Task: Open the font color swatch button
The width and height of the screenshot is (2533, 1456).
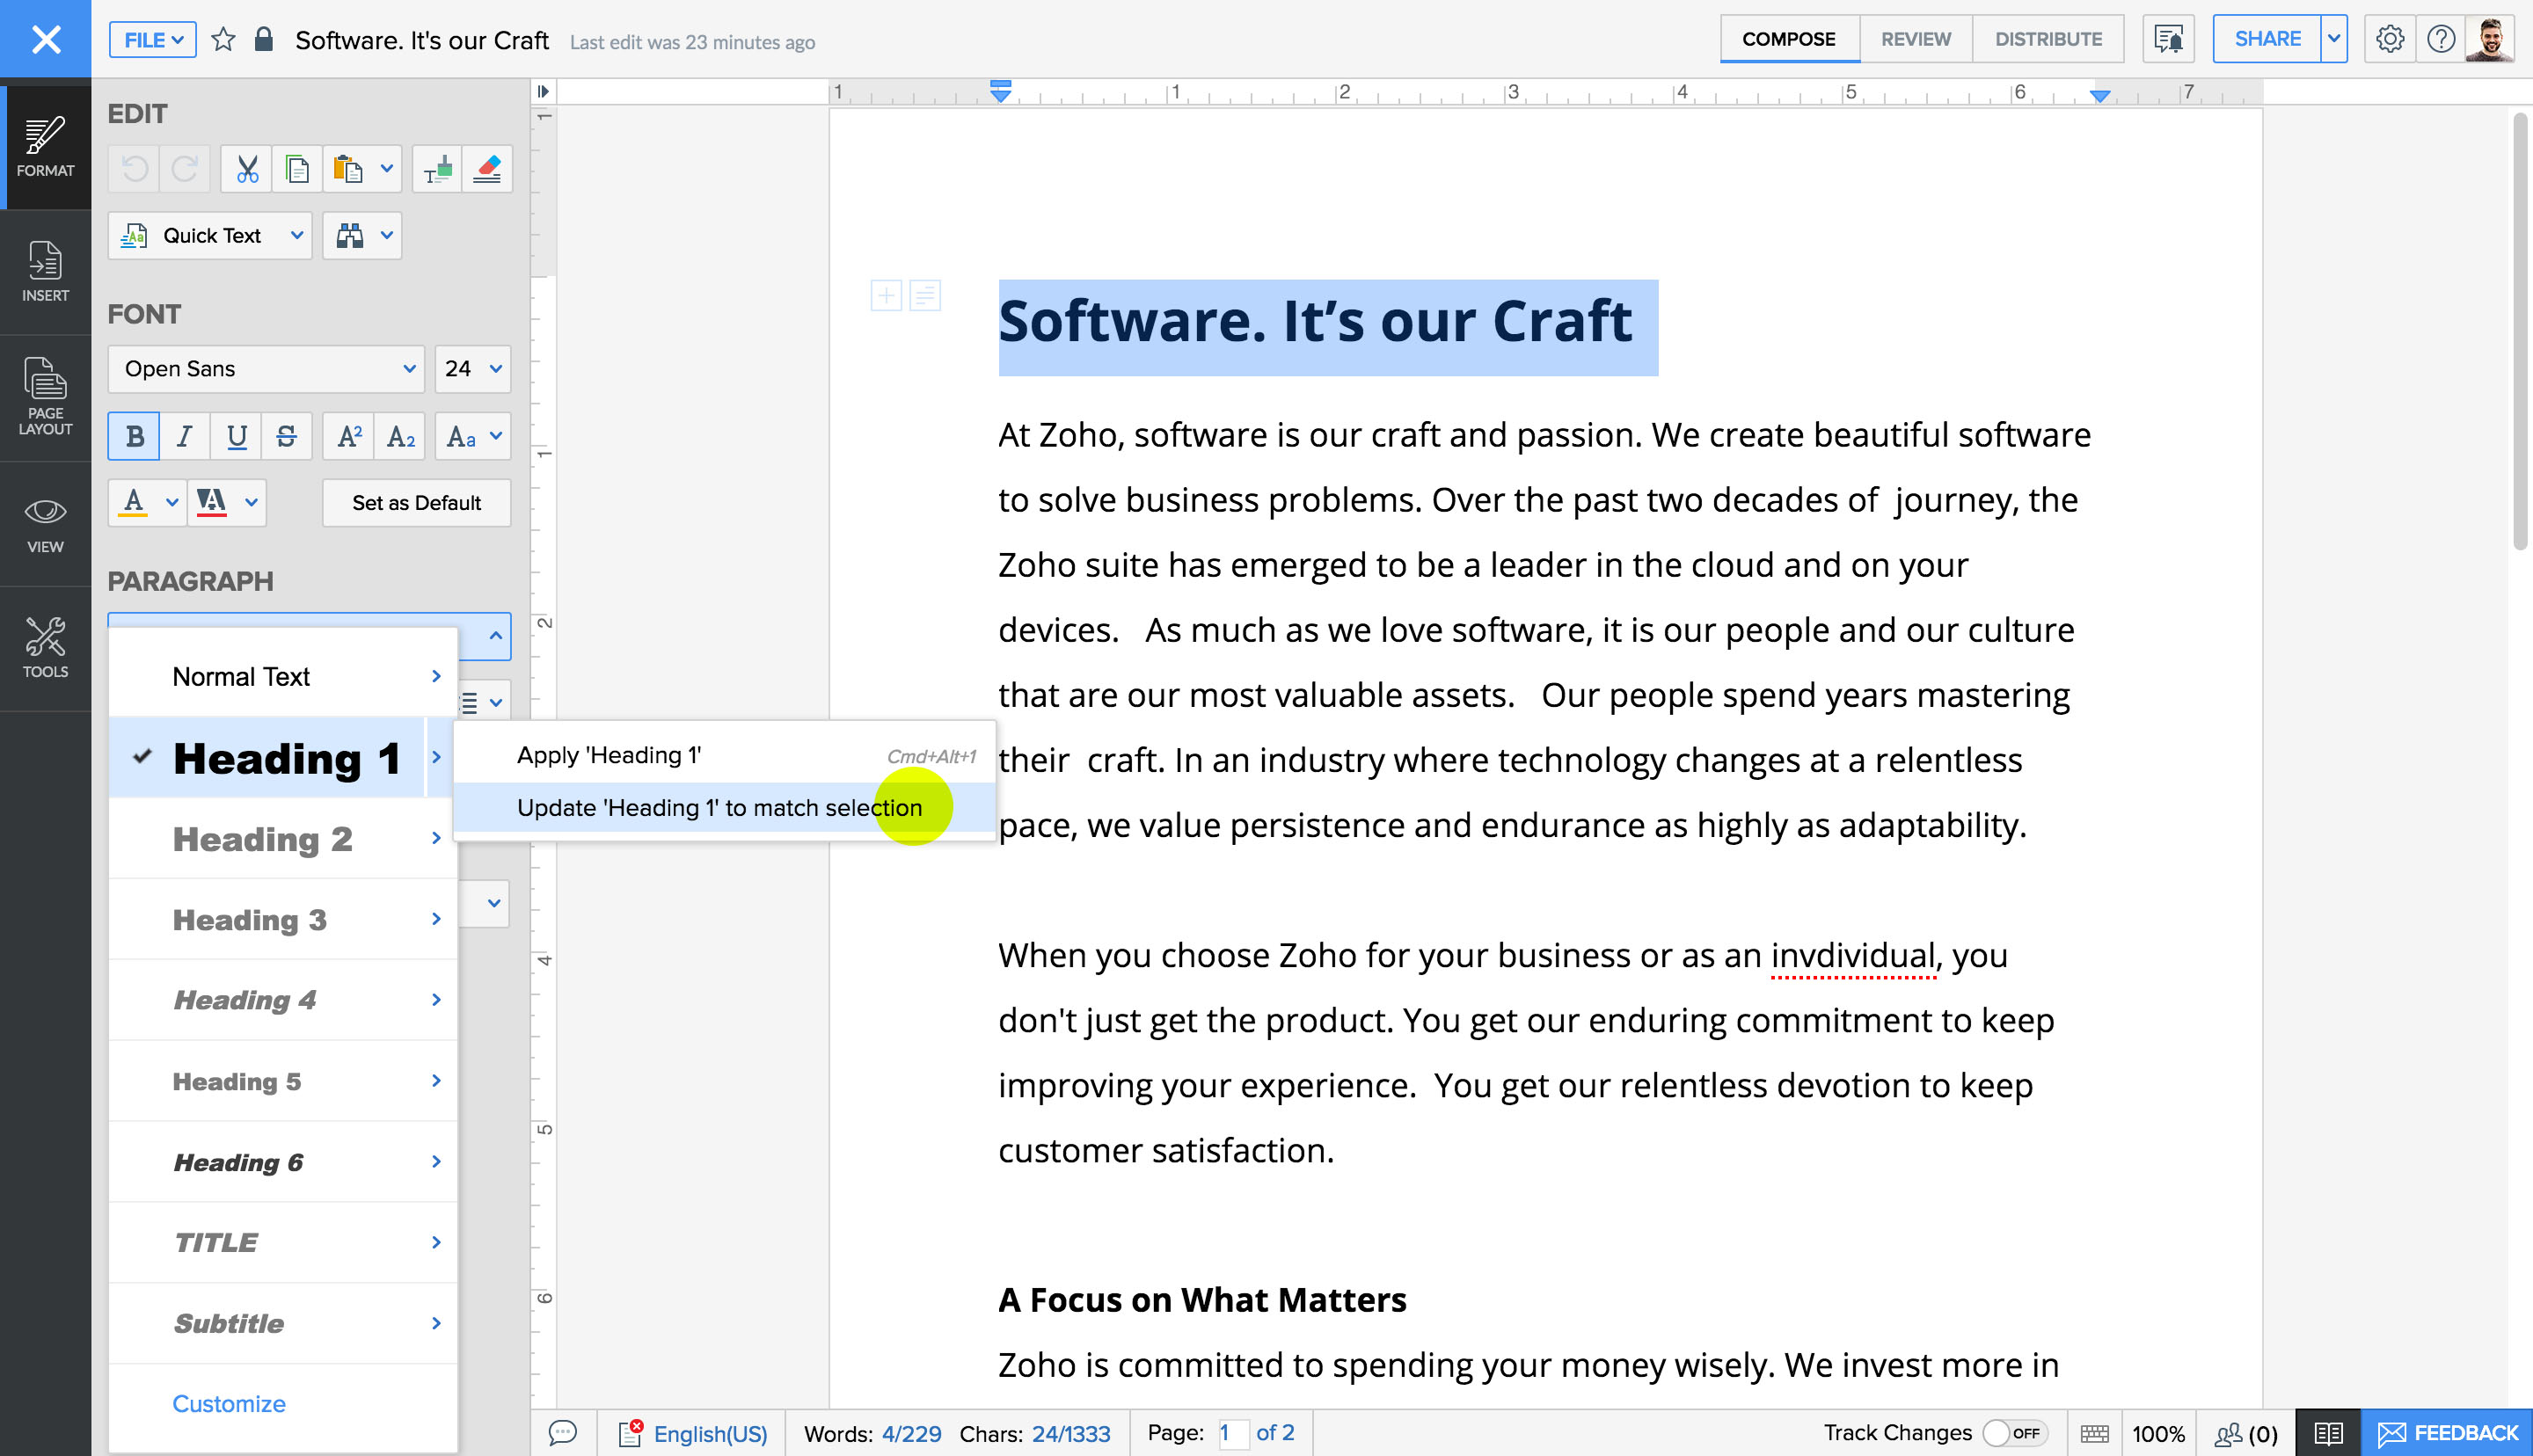Action: pyautogui.click(x=135, y=502)
